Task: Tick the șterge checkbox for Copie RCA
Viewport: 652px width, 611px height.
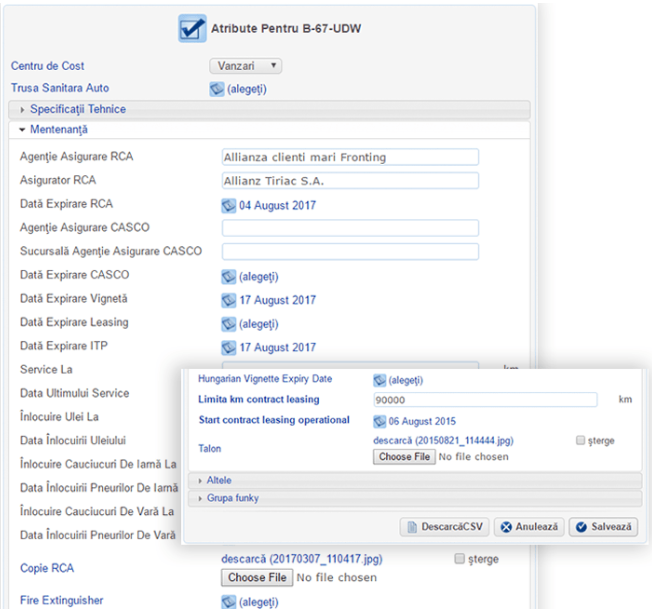Action: pos(460,559)
